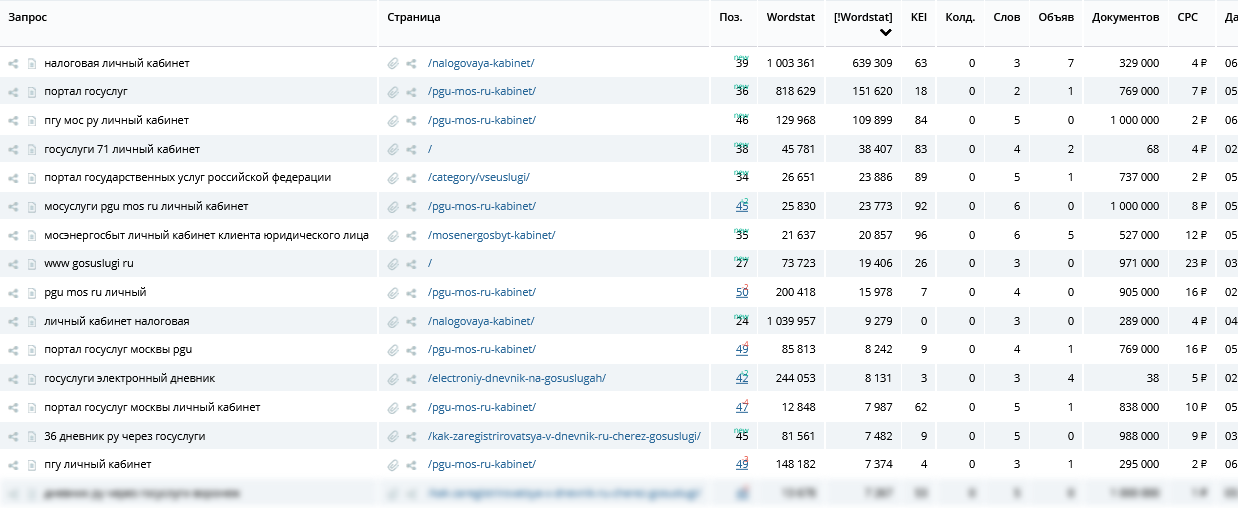Sort table by the KEI column
The width and height of the screenshot is (1238, 508).
pyautogui.click(x=918, y=17)
